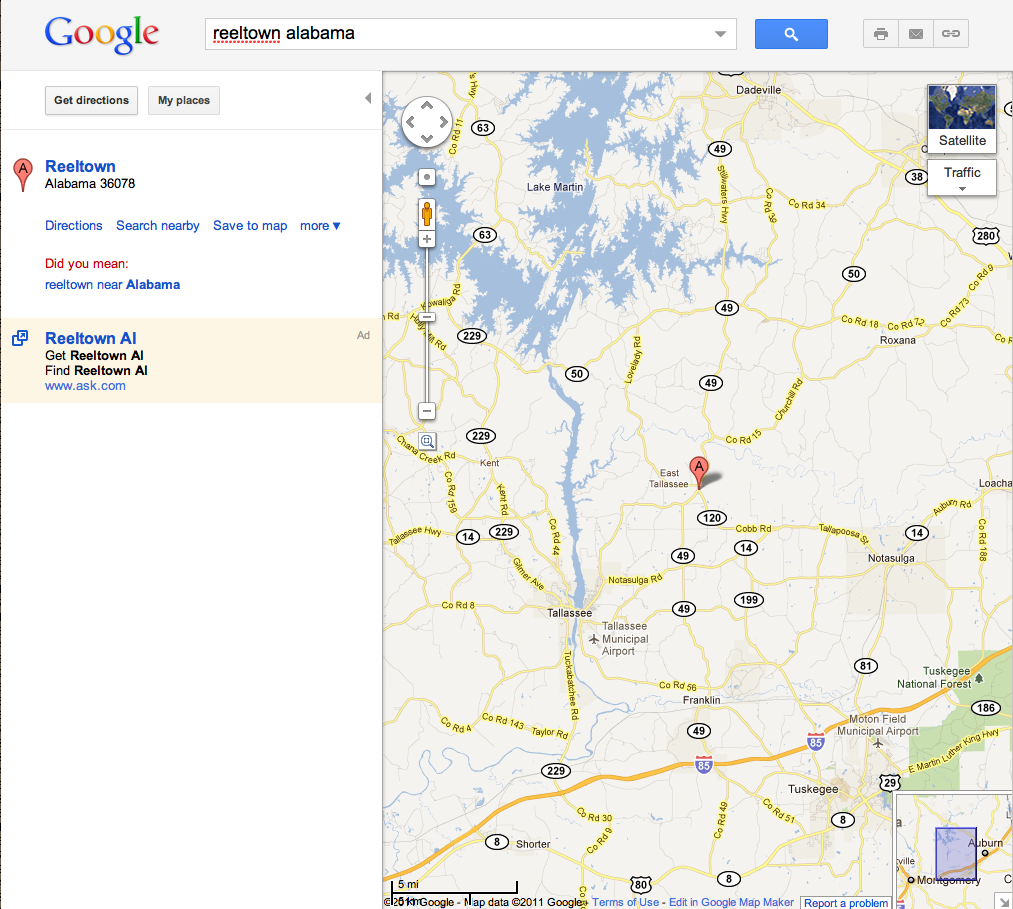Click the red A marker on map
This screenshot has width=1013, height=909.
coord(698,472)
